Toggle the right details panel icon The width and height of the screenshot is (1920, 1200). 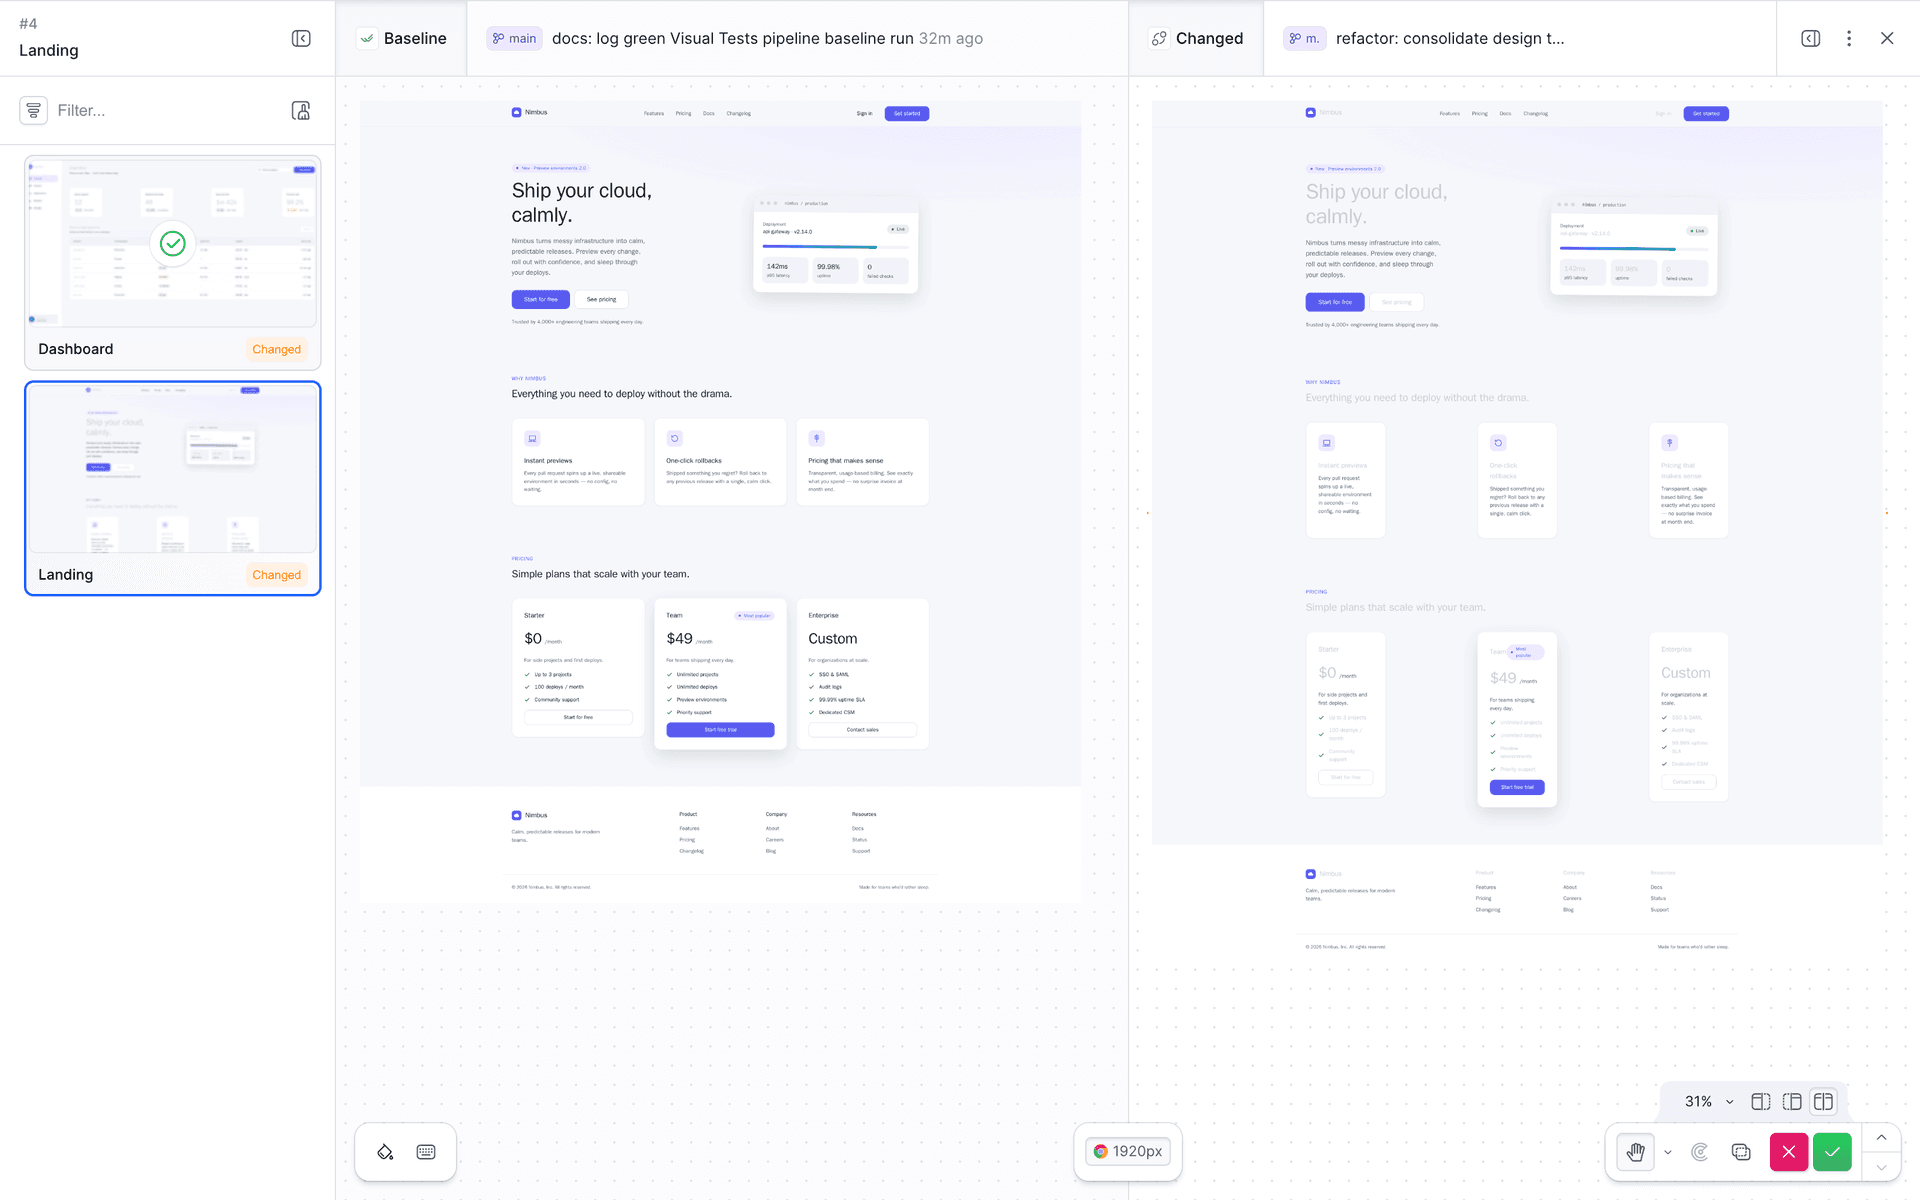(x=1811, y=38)
